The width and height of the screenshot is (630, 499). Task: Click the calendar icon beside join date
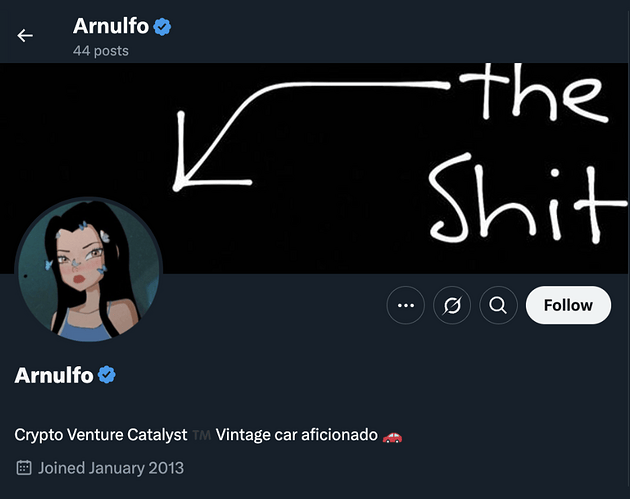[24, 468]
